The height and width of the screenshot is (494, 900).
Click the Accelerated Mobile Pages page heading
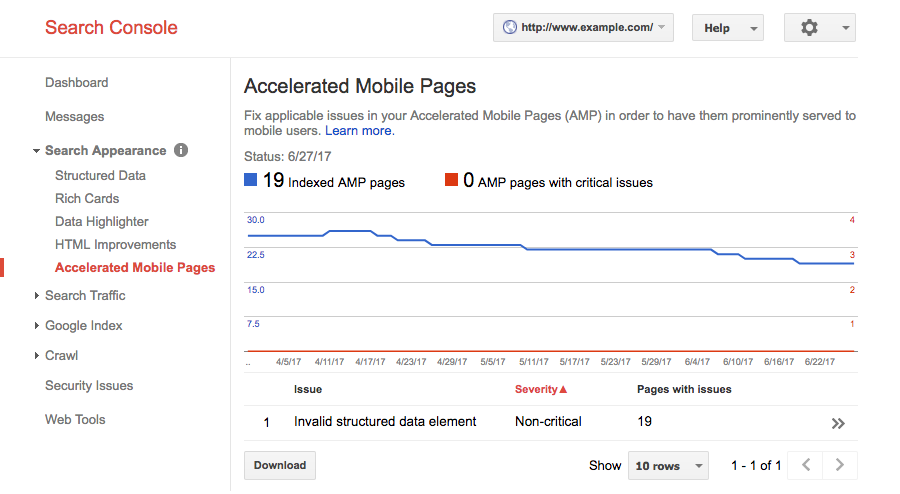(x=360, y=86)
